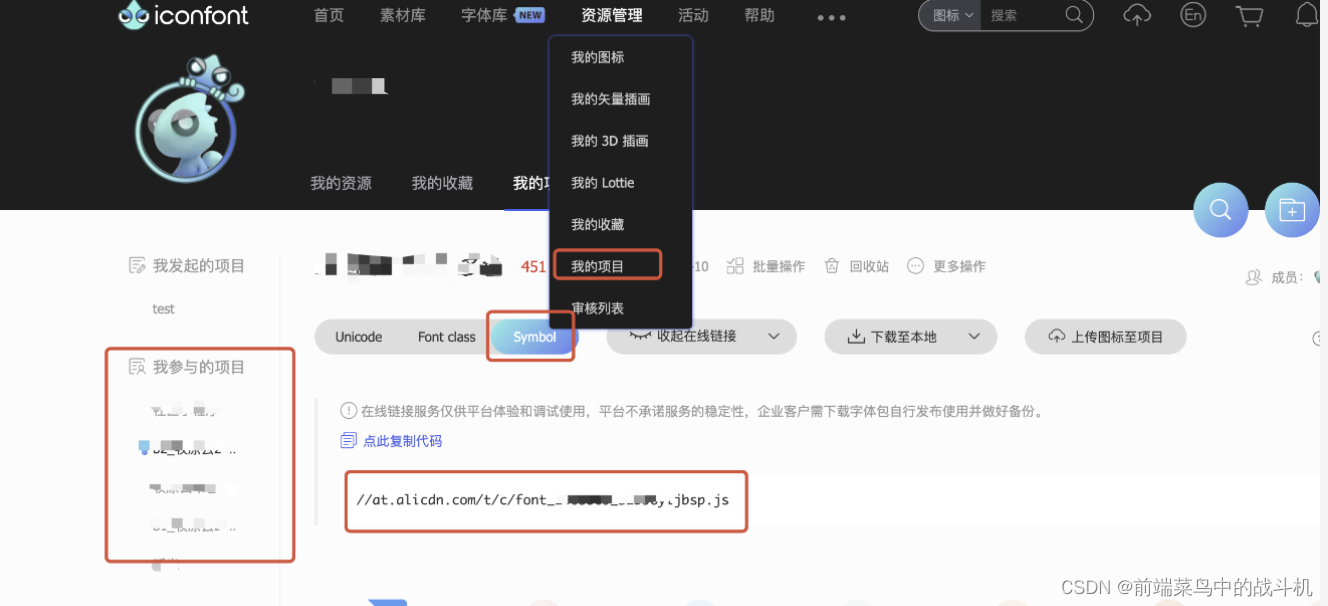The width and height of the screenshot is (1328, 606).
Task: Click the 点此复制代码 copy link
Action: pyautogui.click(x=402, y=440)
